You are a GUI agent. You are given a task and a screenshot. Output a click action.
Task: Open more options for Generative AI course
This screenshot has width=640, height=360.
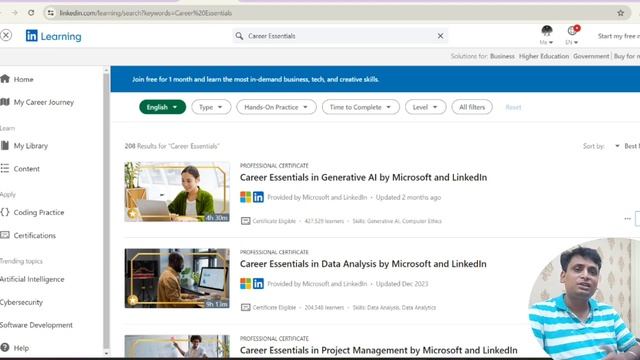(x=627, y=219)
